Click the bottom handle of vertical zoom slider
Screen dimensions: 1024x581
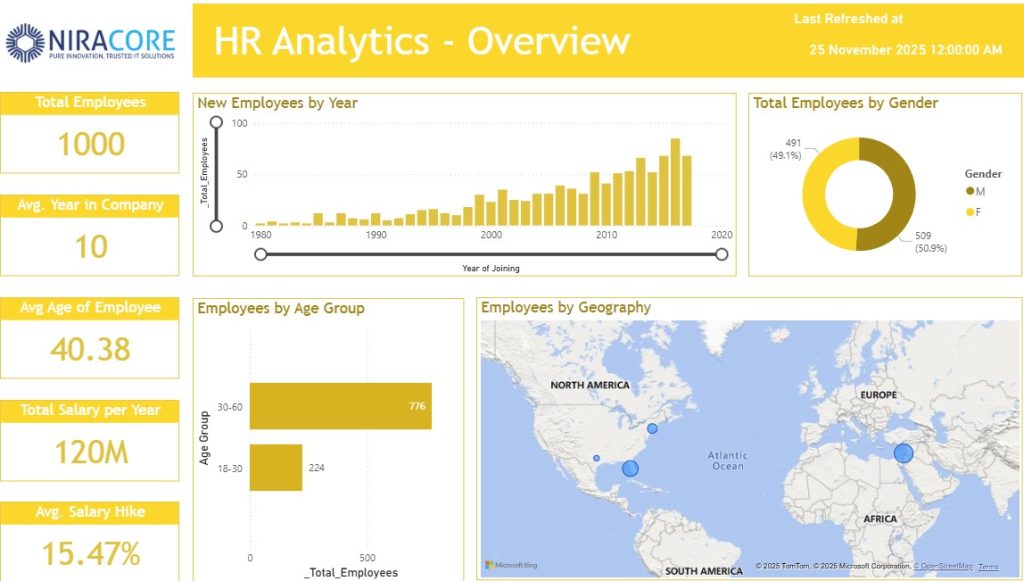pos(216,226)
